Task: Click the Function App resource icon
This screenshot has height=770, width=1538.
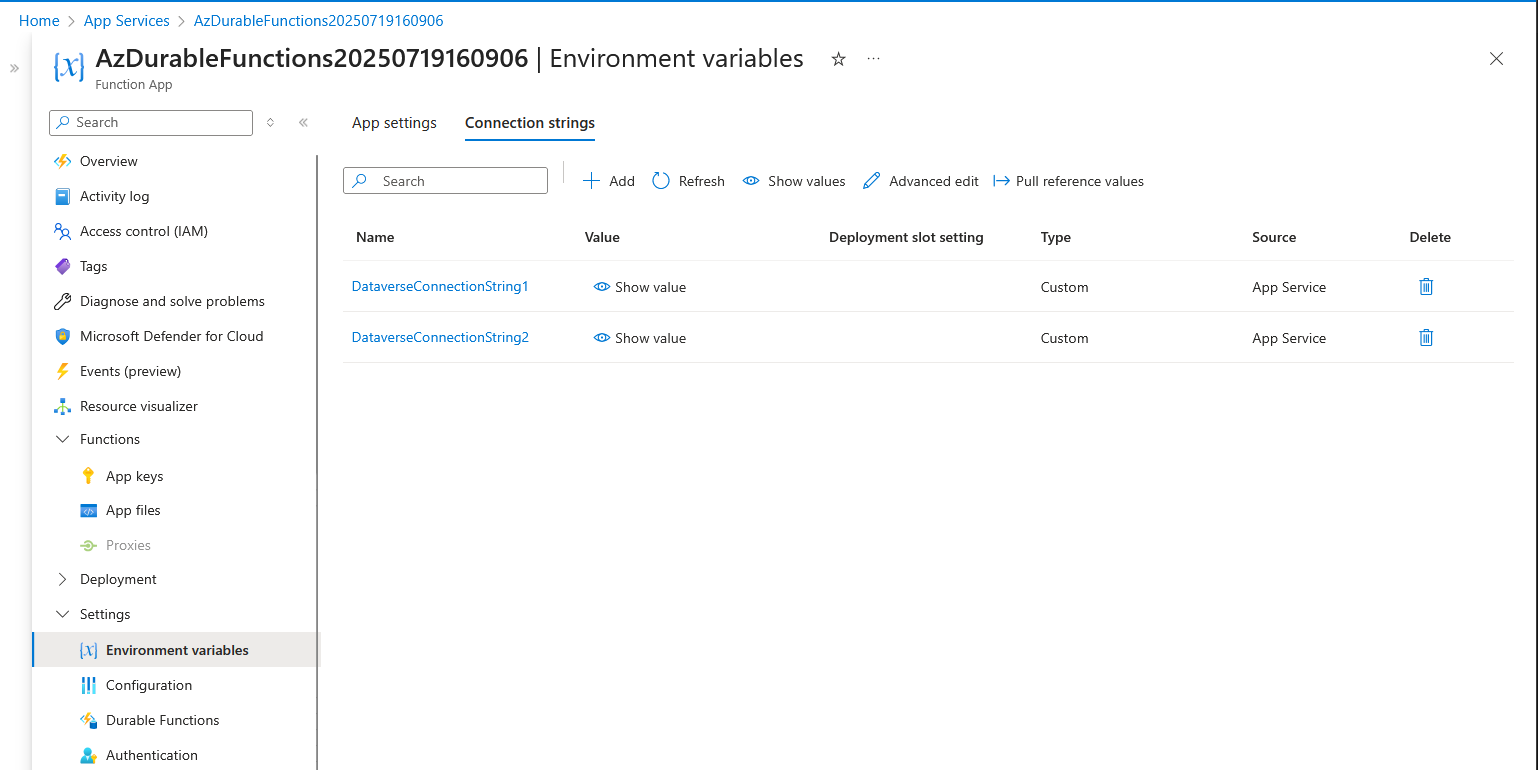Action: pyautogui.click(x=68, y=67)
